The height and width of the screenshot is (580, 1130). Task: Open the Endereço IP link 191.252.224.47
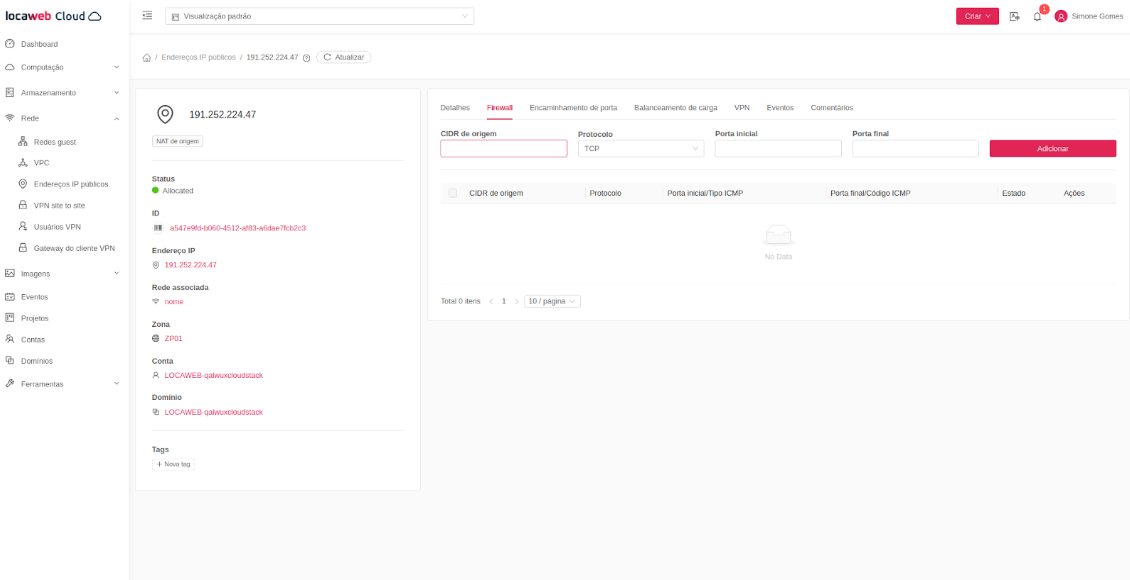click(190, 264)
